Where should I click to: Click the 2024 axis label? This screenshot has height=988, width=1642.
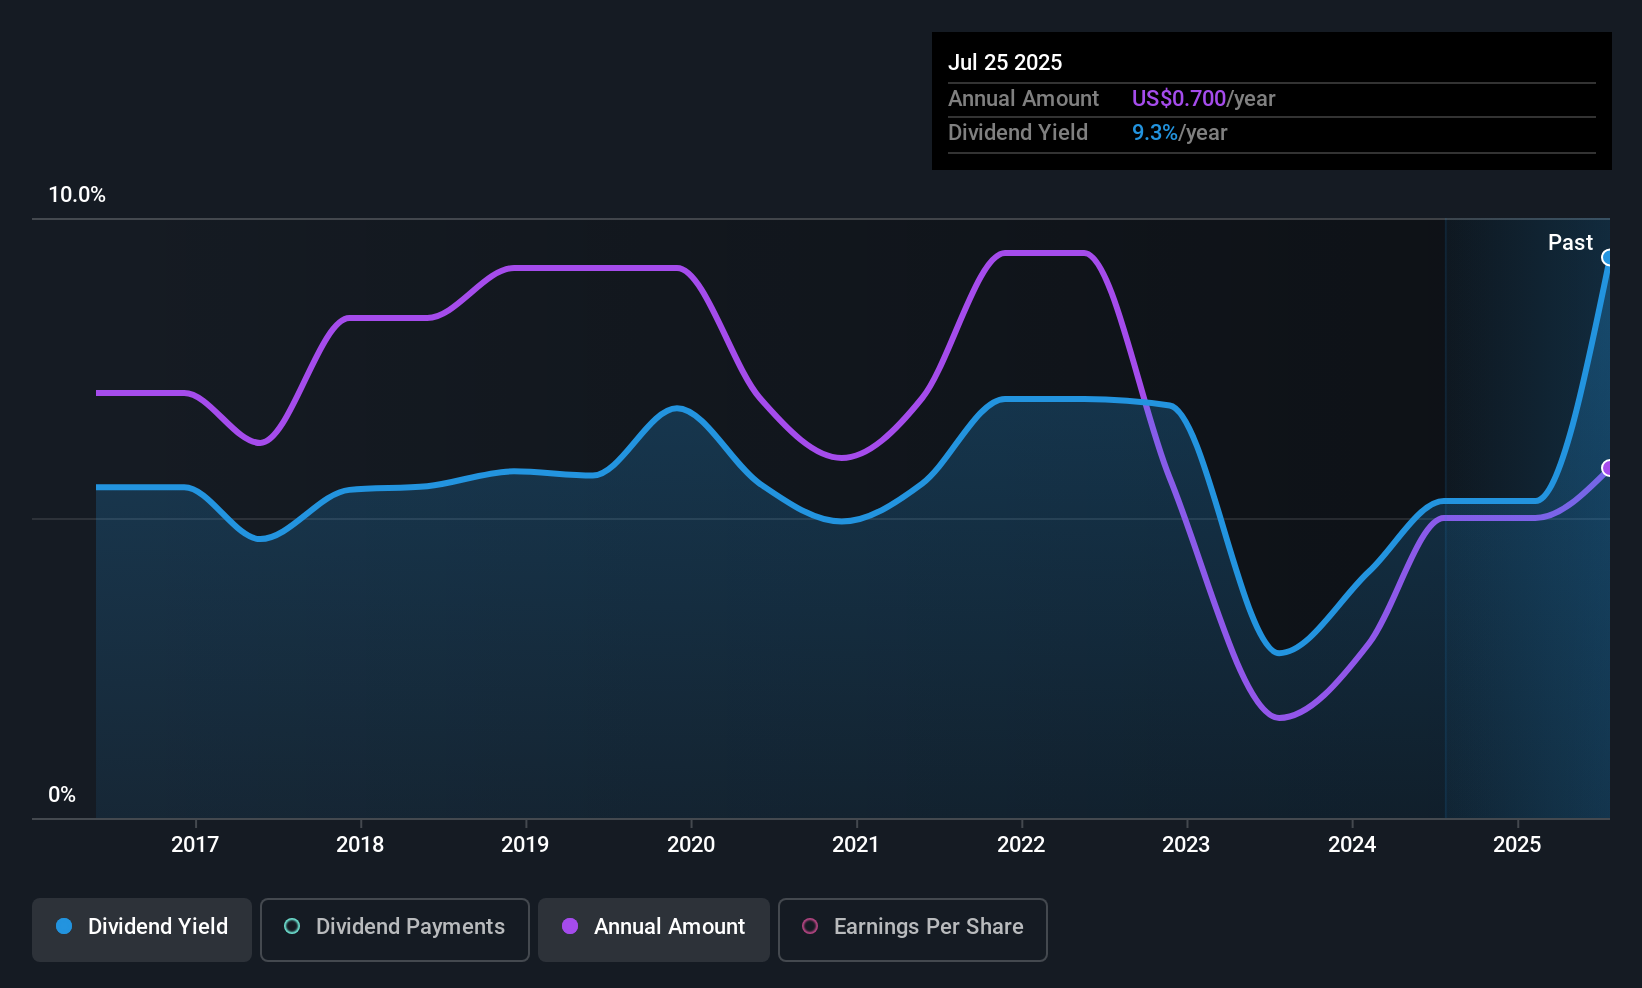1352,844
